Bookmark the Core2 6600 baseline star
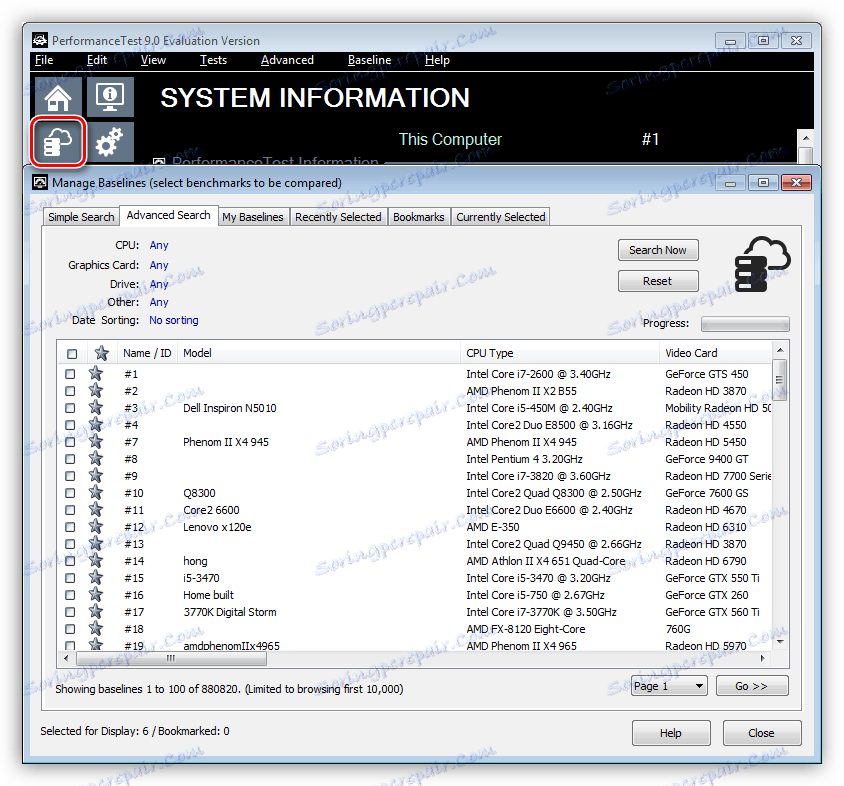 (x=96, y=510)
